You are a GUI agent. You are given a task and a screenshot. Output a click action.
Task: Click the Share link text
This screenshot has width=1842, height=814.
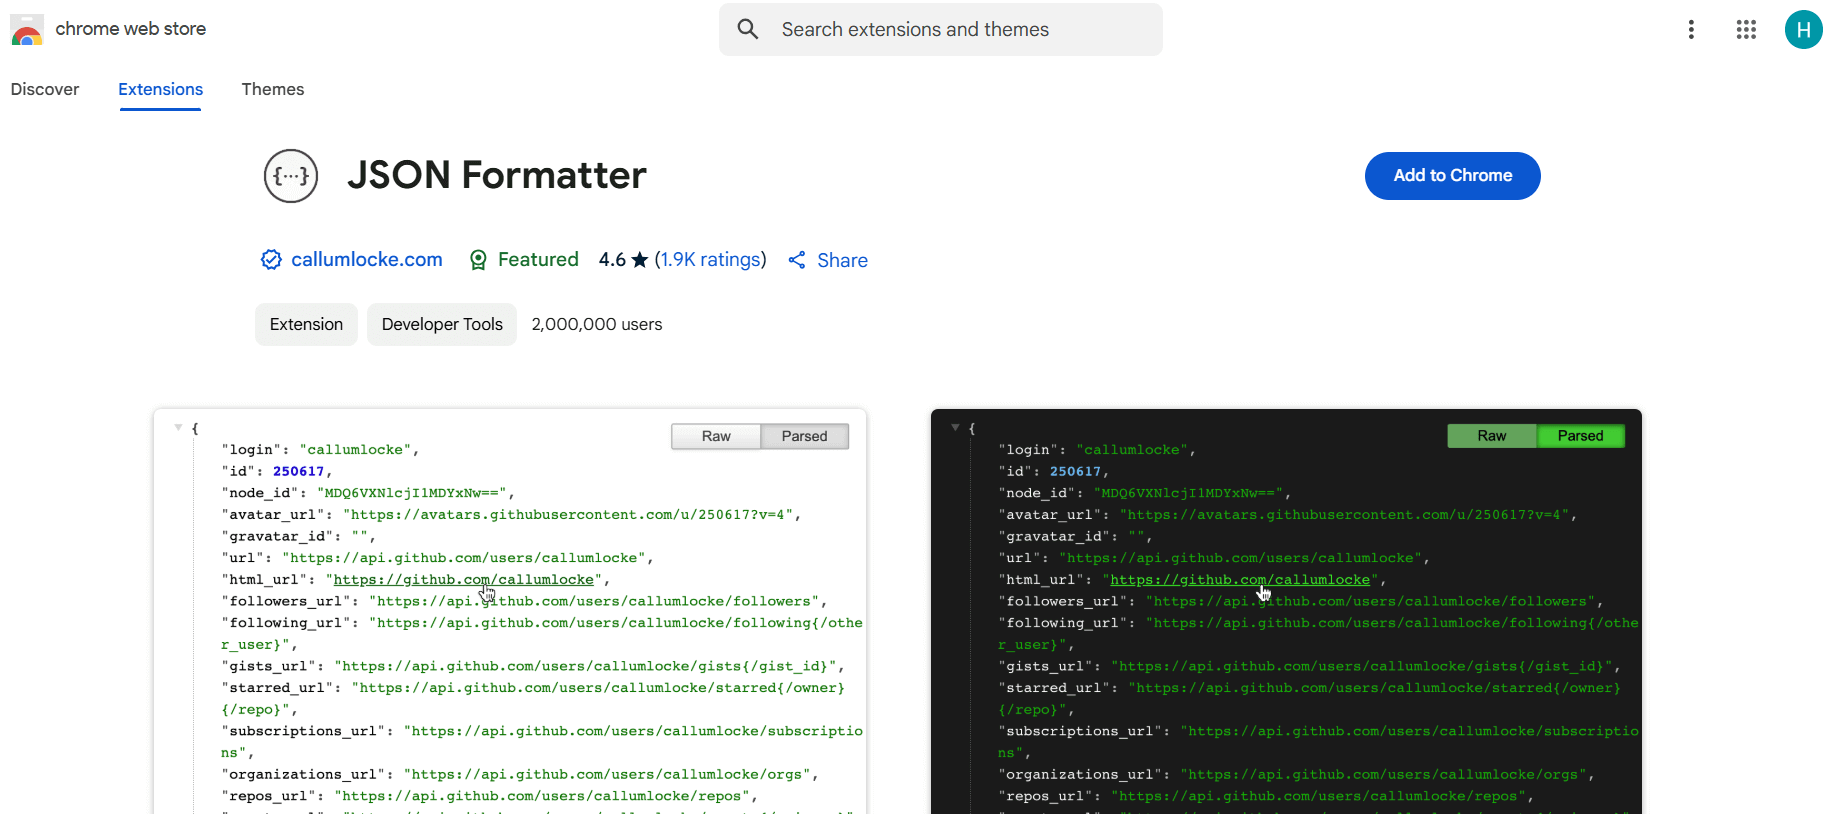(842, 261)
